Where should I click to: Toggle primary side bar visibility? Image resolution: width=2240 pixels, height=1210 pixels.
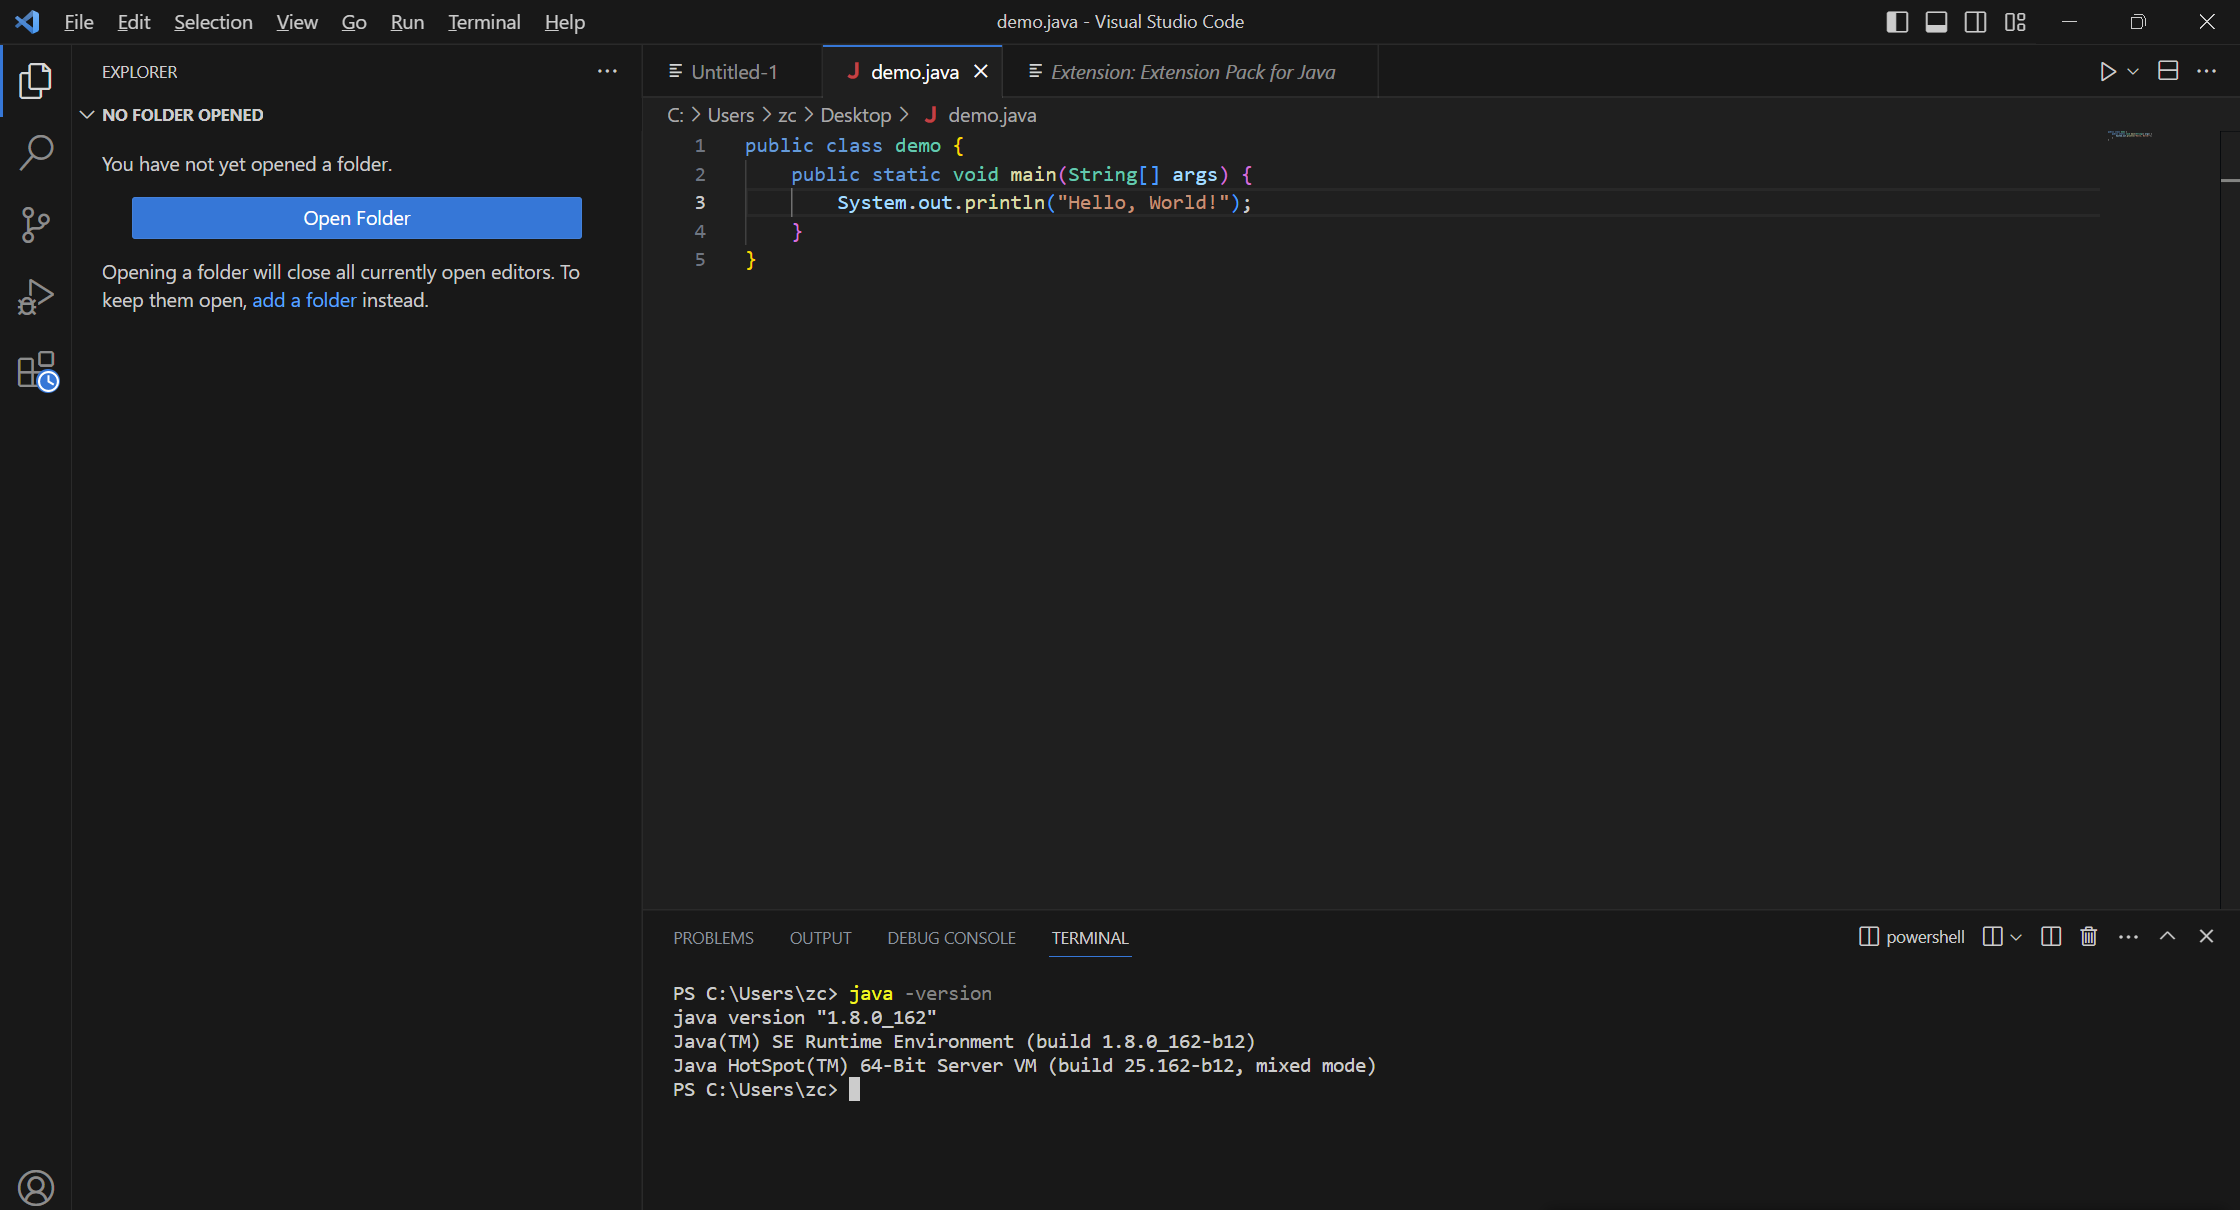[1897, 22]
